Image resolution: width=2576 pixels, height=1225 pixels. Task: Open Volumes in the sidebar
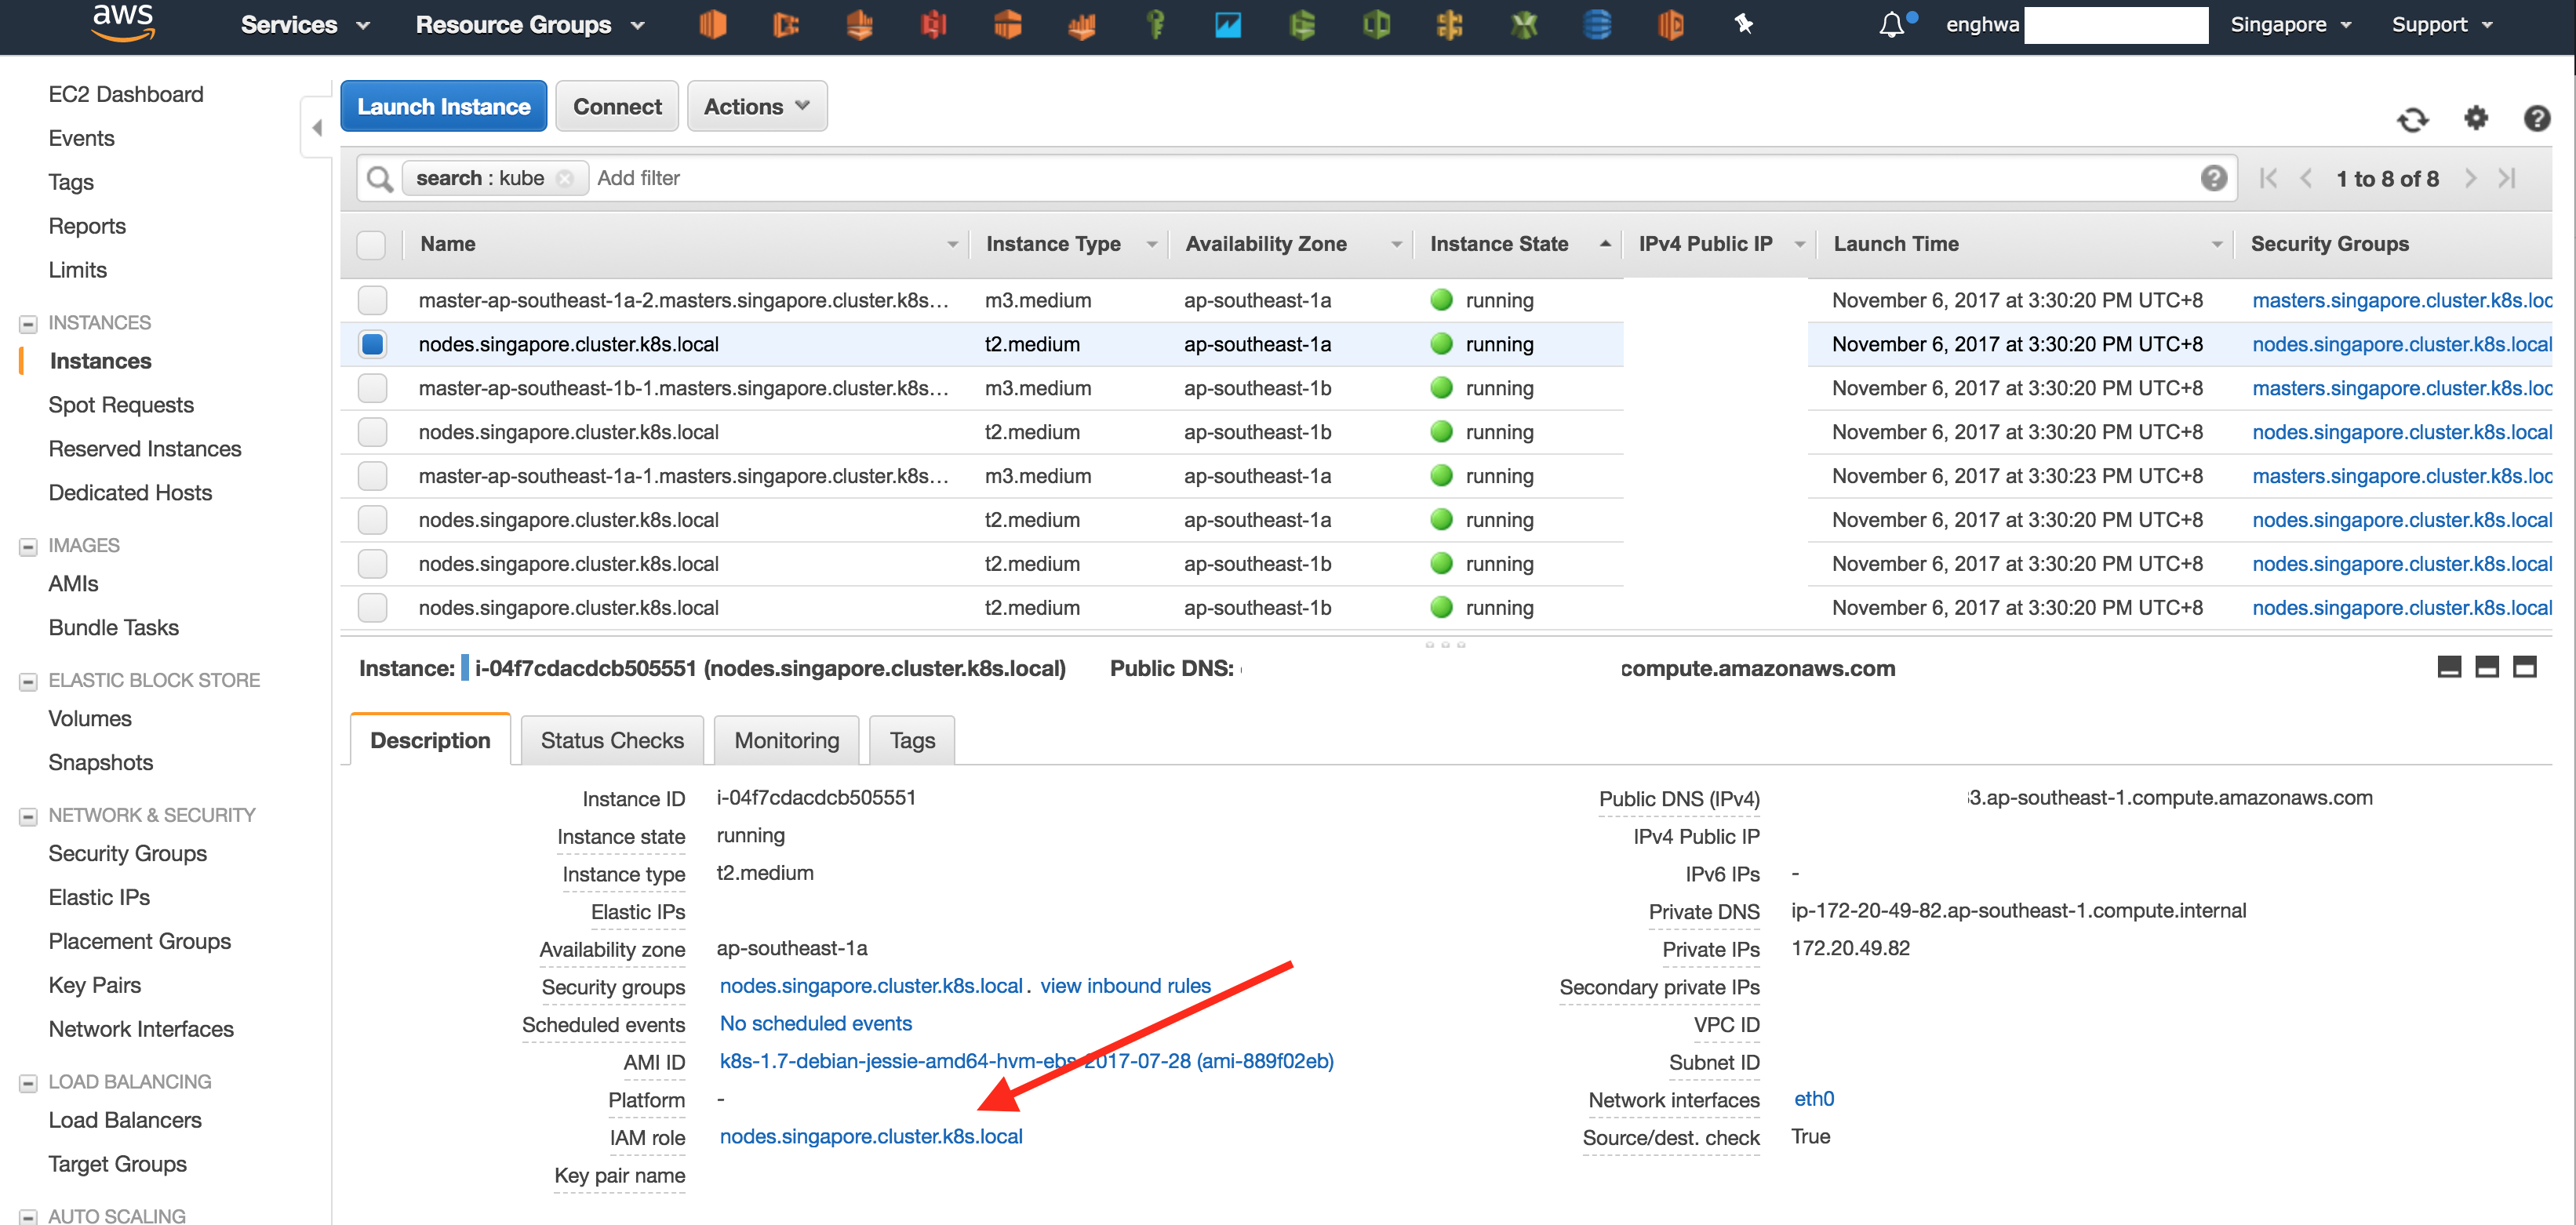point(90,718)
